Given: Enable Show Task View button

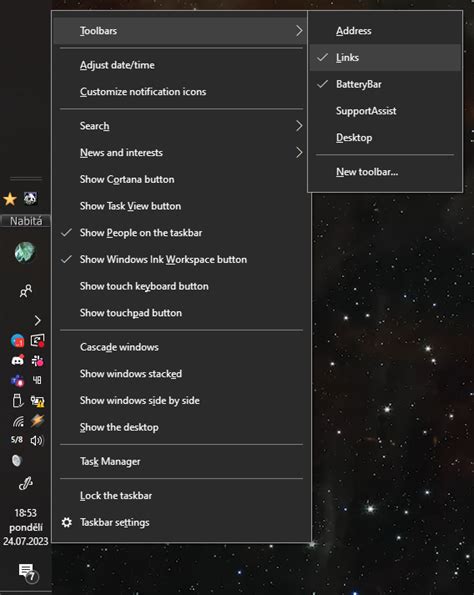Looking at the screenshot, I should tap(181, 206).
